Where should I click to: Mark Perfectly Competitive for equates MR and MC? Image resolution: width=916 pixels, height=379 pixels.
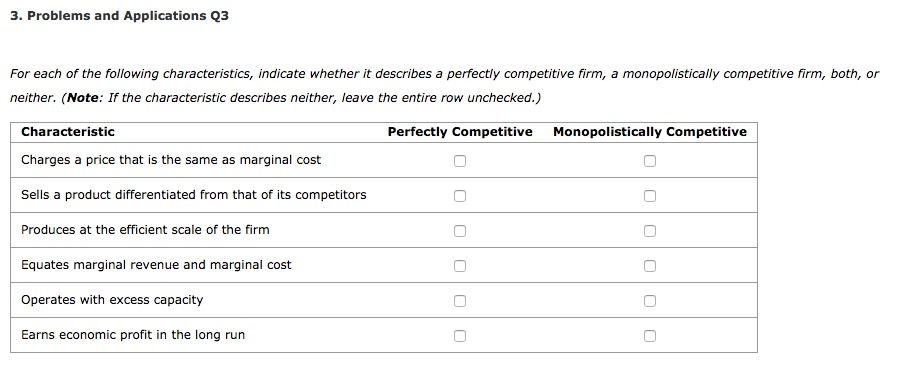[460, 266]
